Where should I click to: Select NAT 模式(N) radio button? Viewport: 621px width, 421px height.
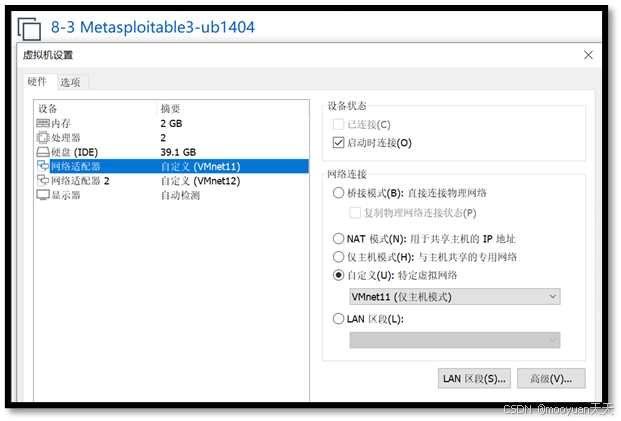click(x=338, y=239)
